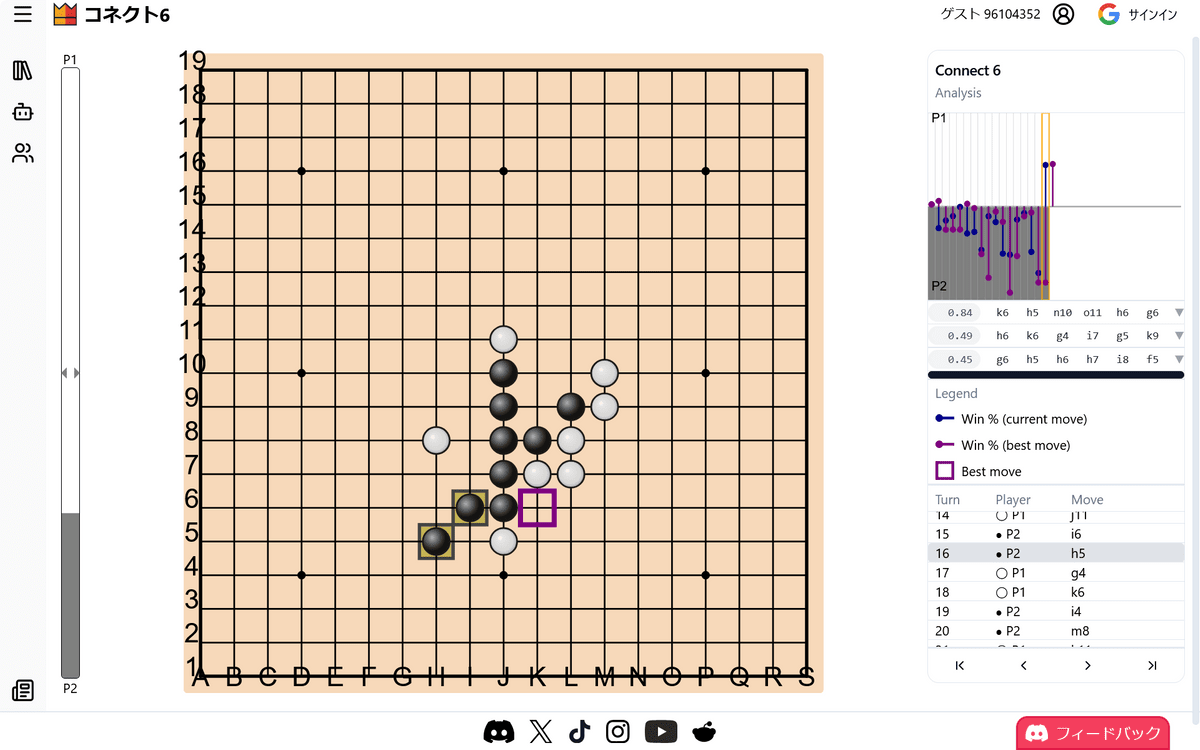Image resolution: width=1200 pixels, height=750 pixels.
Task: Open the YouTube link in footer
Action: [661, 732]
